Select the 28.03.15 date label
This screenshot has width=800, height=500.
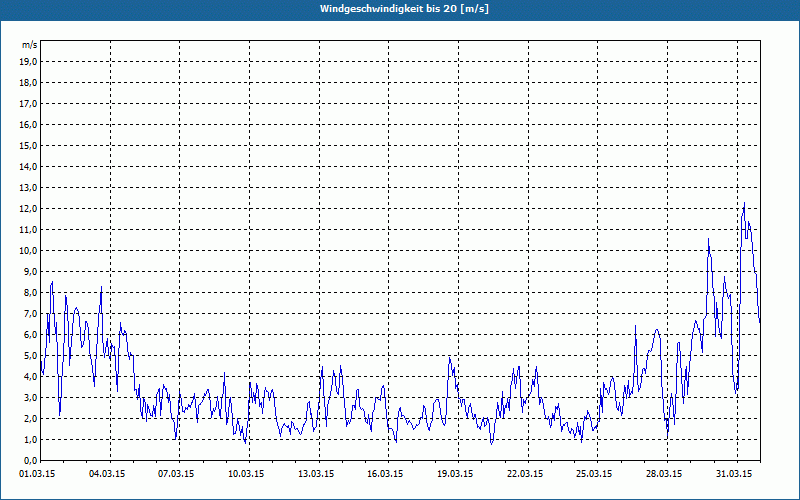[664, 474]
